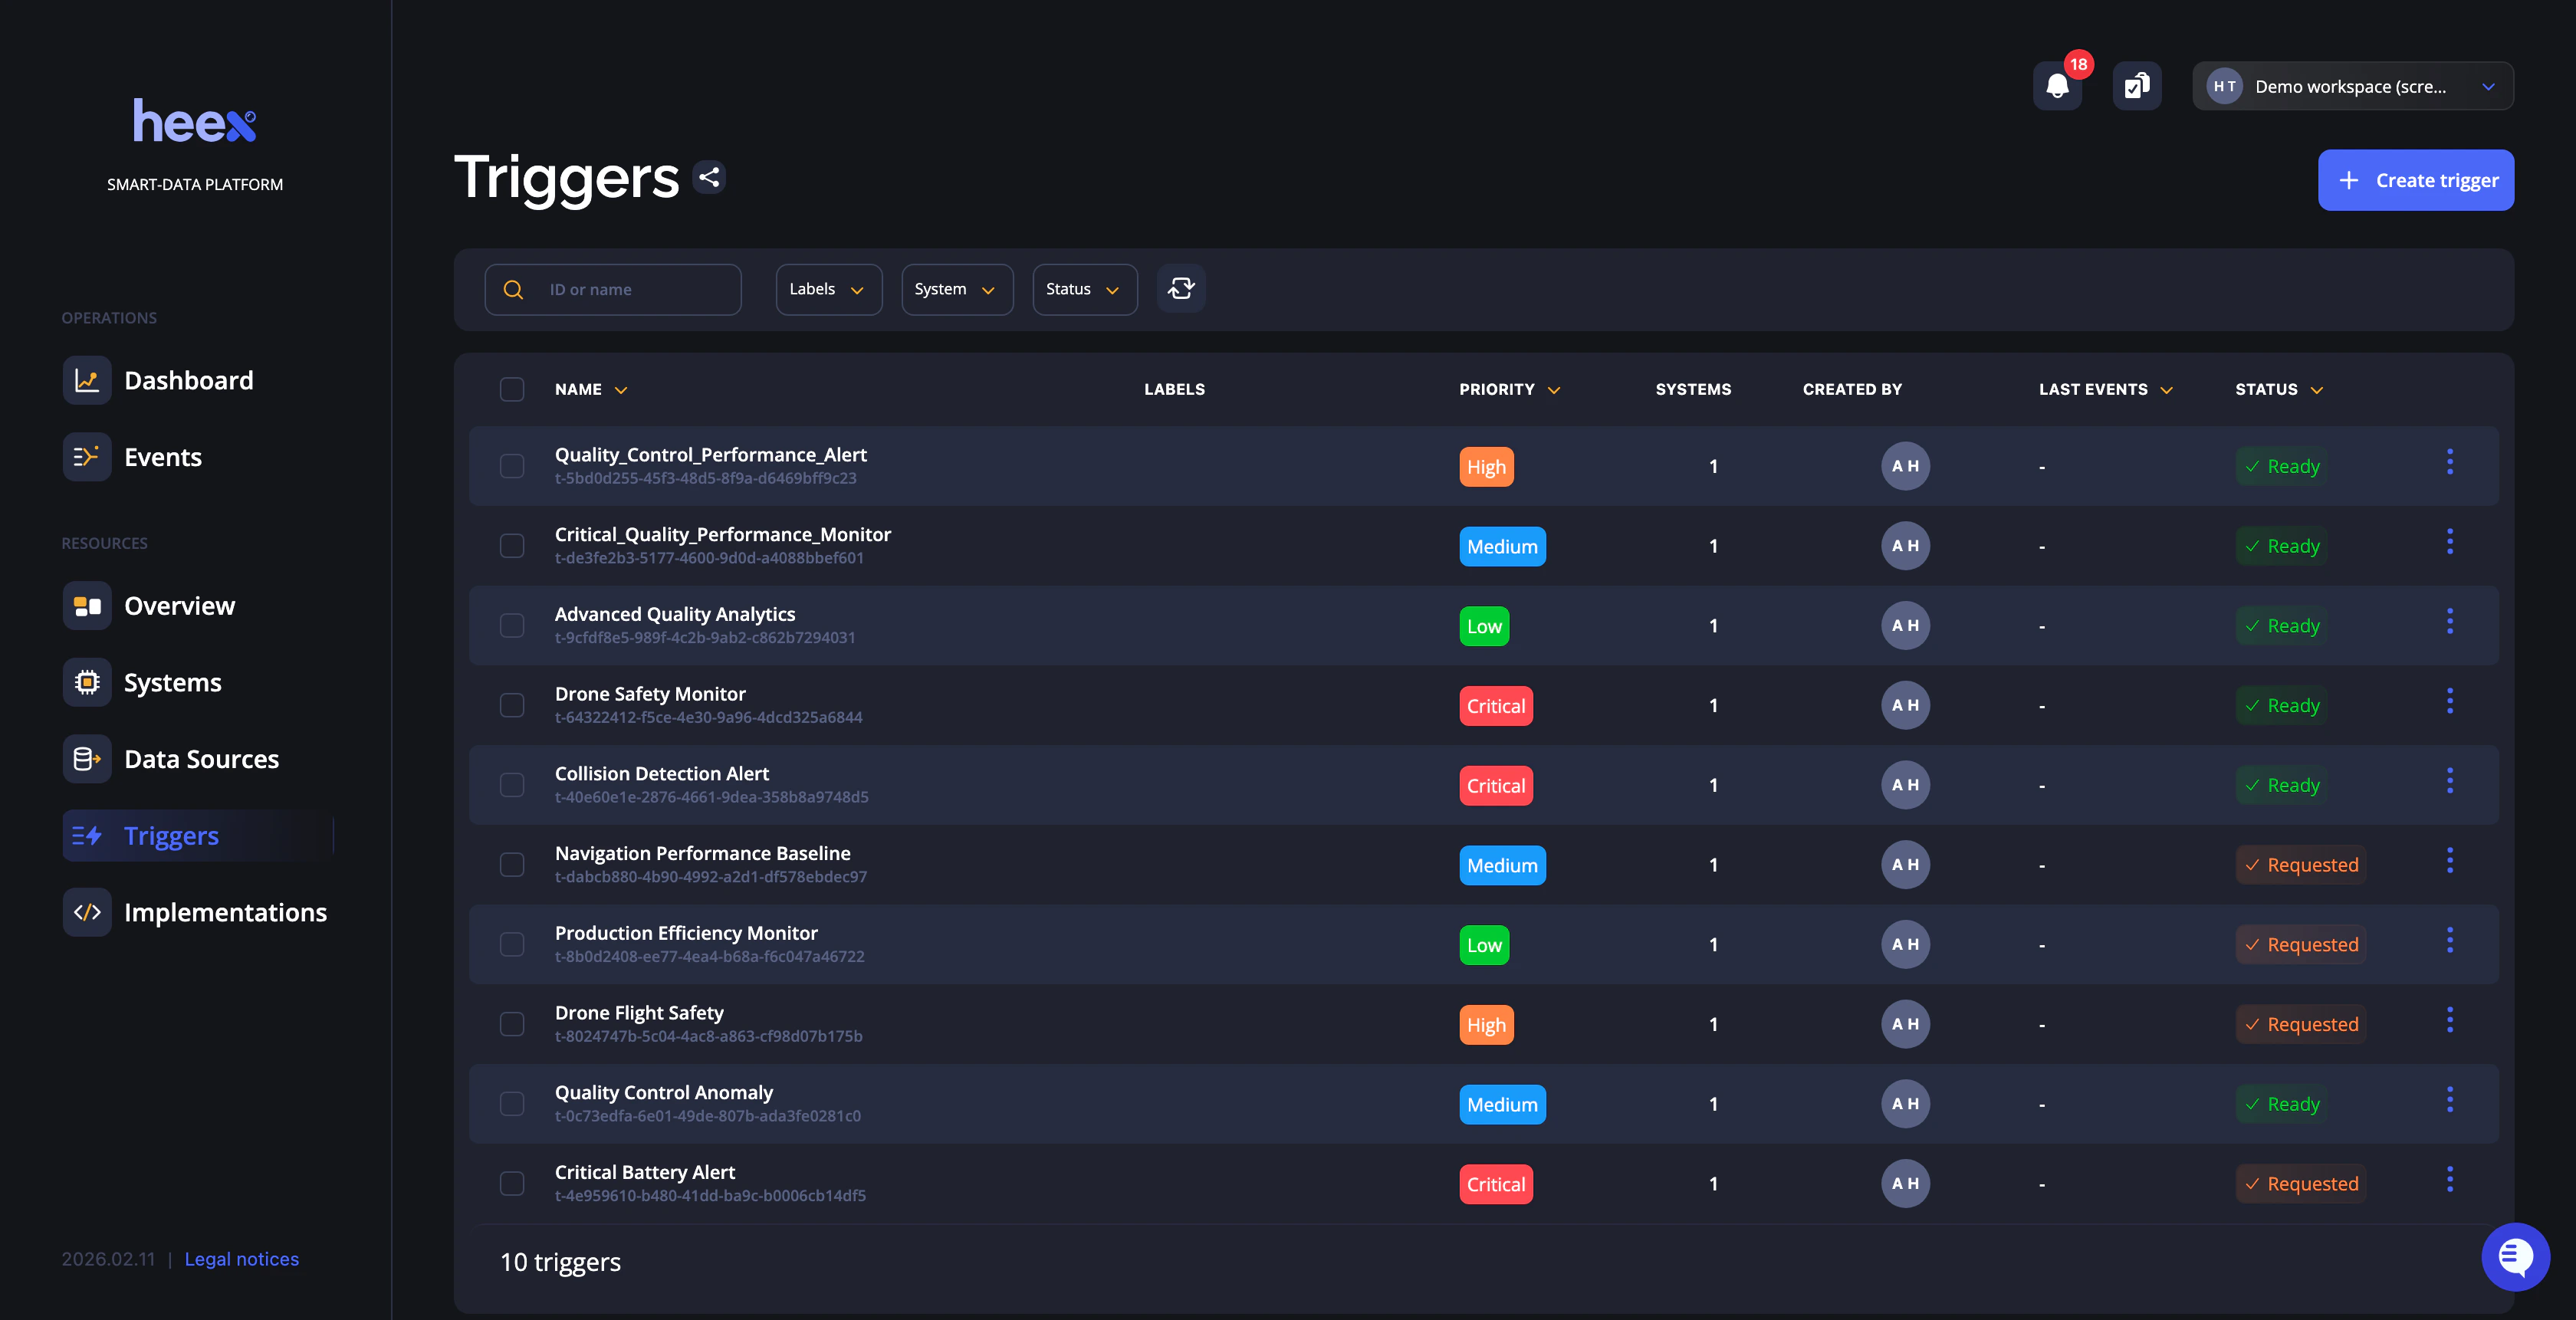Image resolution: width=2576 pixels, height=1320 pixels.
Task: Expand the Labels filter dropdown
Action: 828,289
